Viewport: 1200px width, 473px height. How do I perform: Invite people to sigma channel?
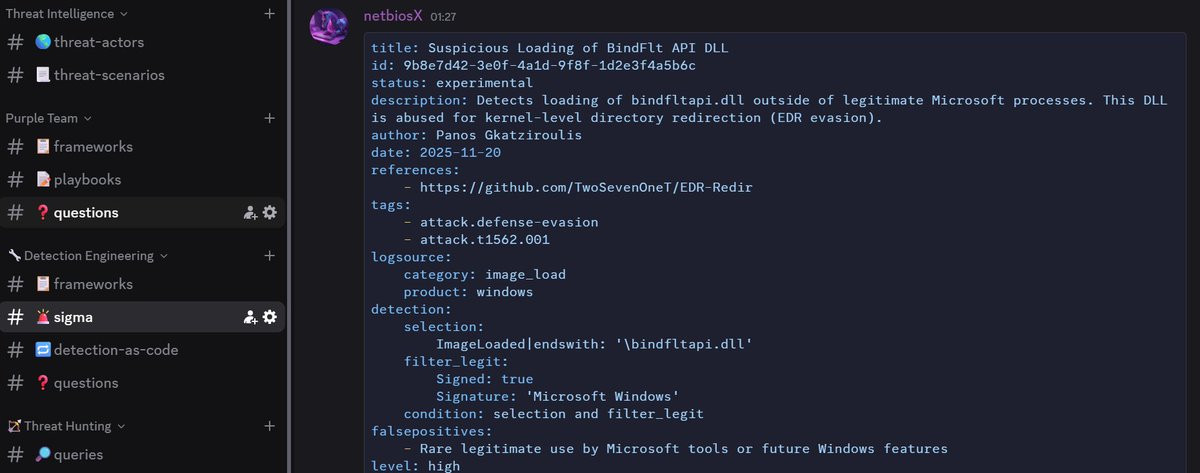[x=250, y=317]
